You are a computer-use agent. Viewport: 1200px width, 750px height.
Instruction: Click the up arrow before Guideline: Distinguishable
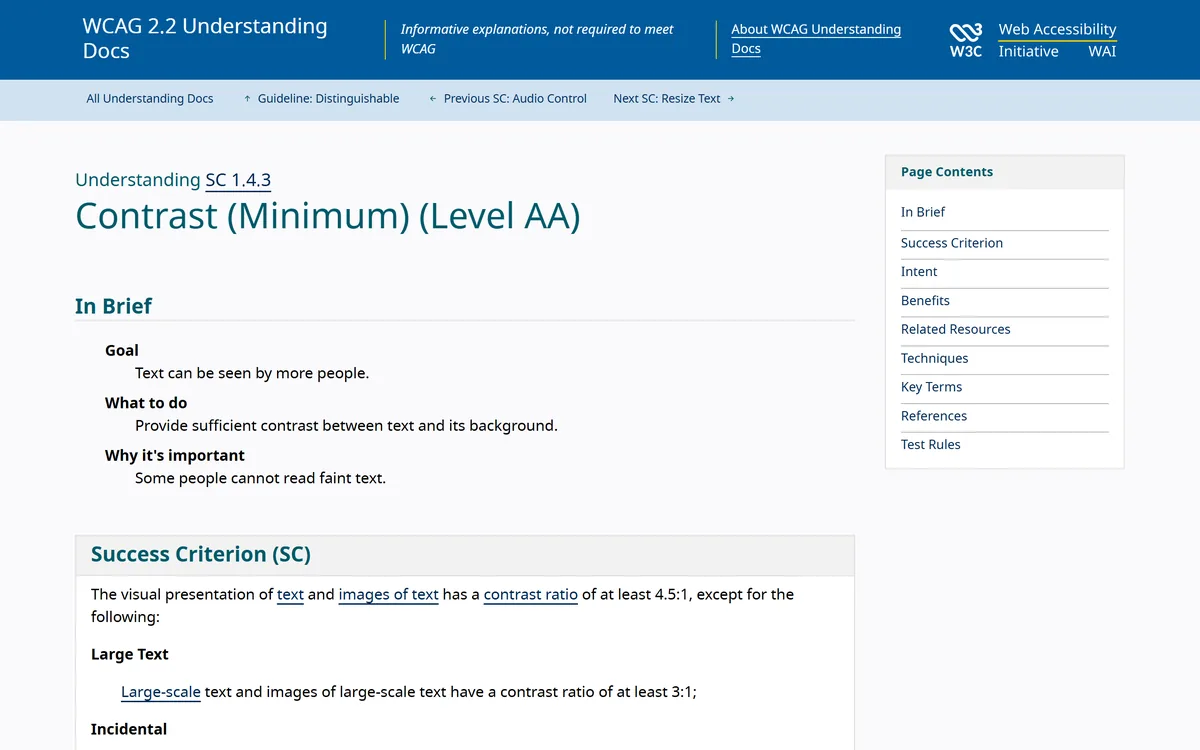pyautogui.click(x=247, y=98)
